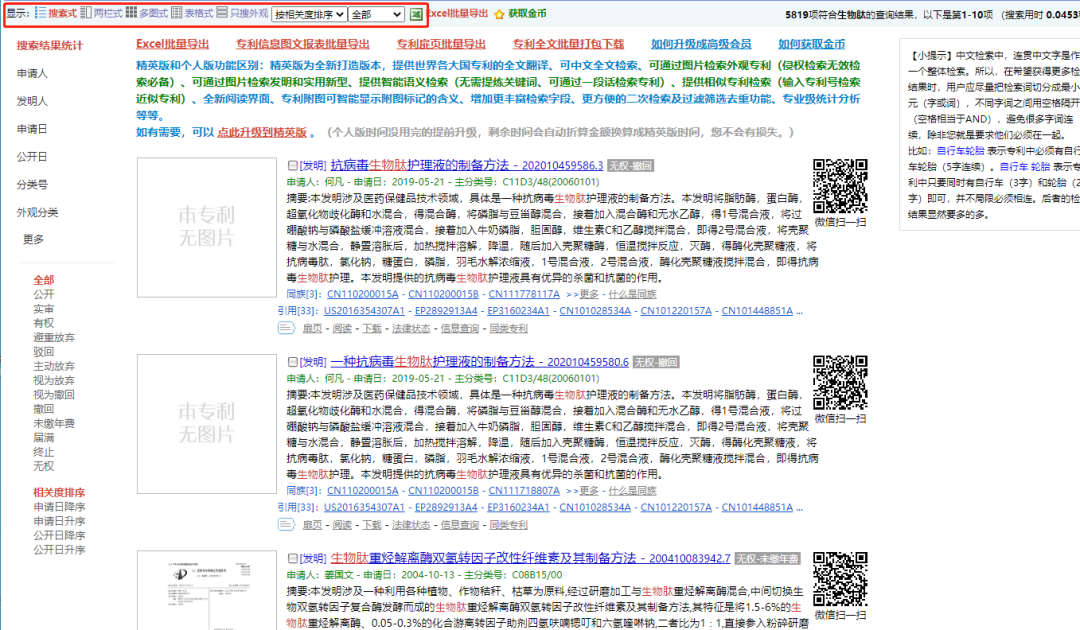Filter results by 主动放弃 status
Viewport: 1080px width, 630px height.
(54, 366)
